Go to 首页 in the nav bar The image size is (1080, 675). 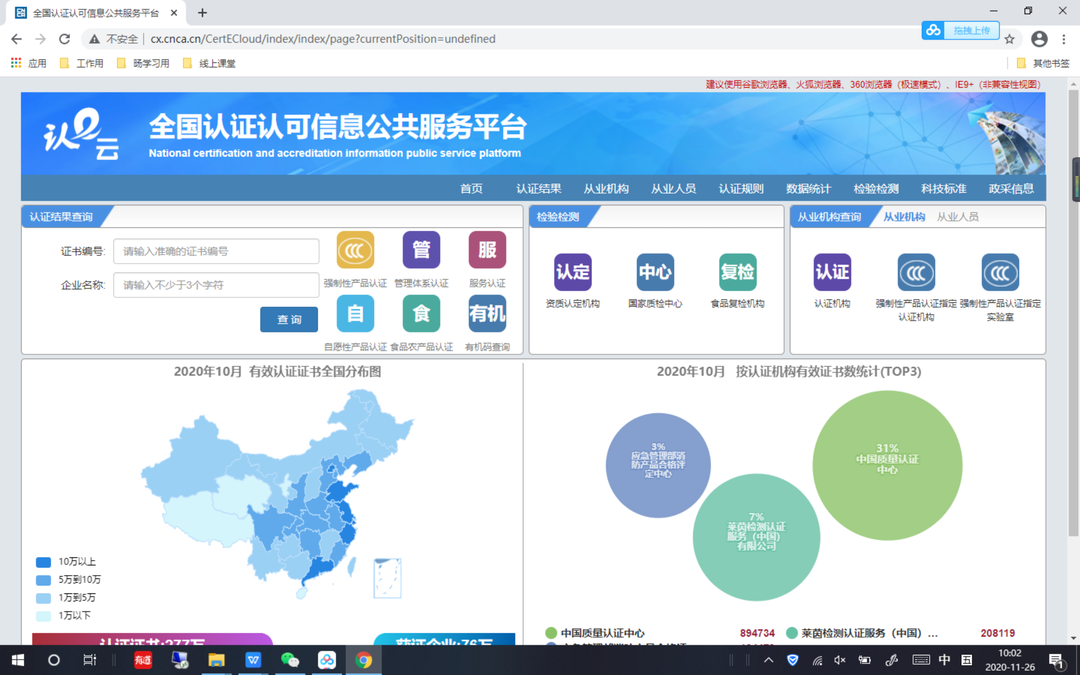tap(471, 189)
